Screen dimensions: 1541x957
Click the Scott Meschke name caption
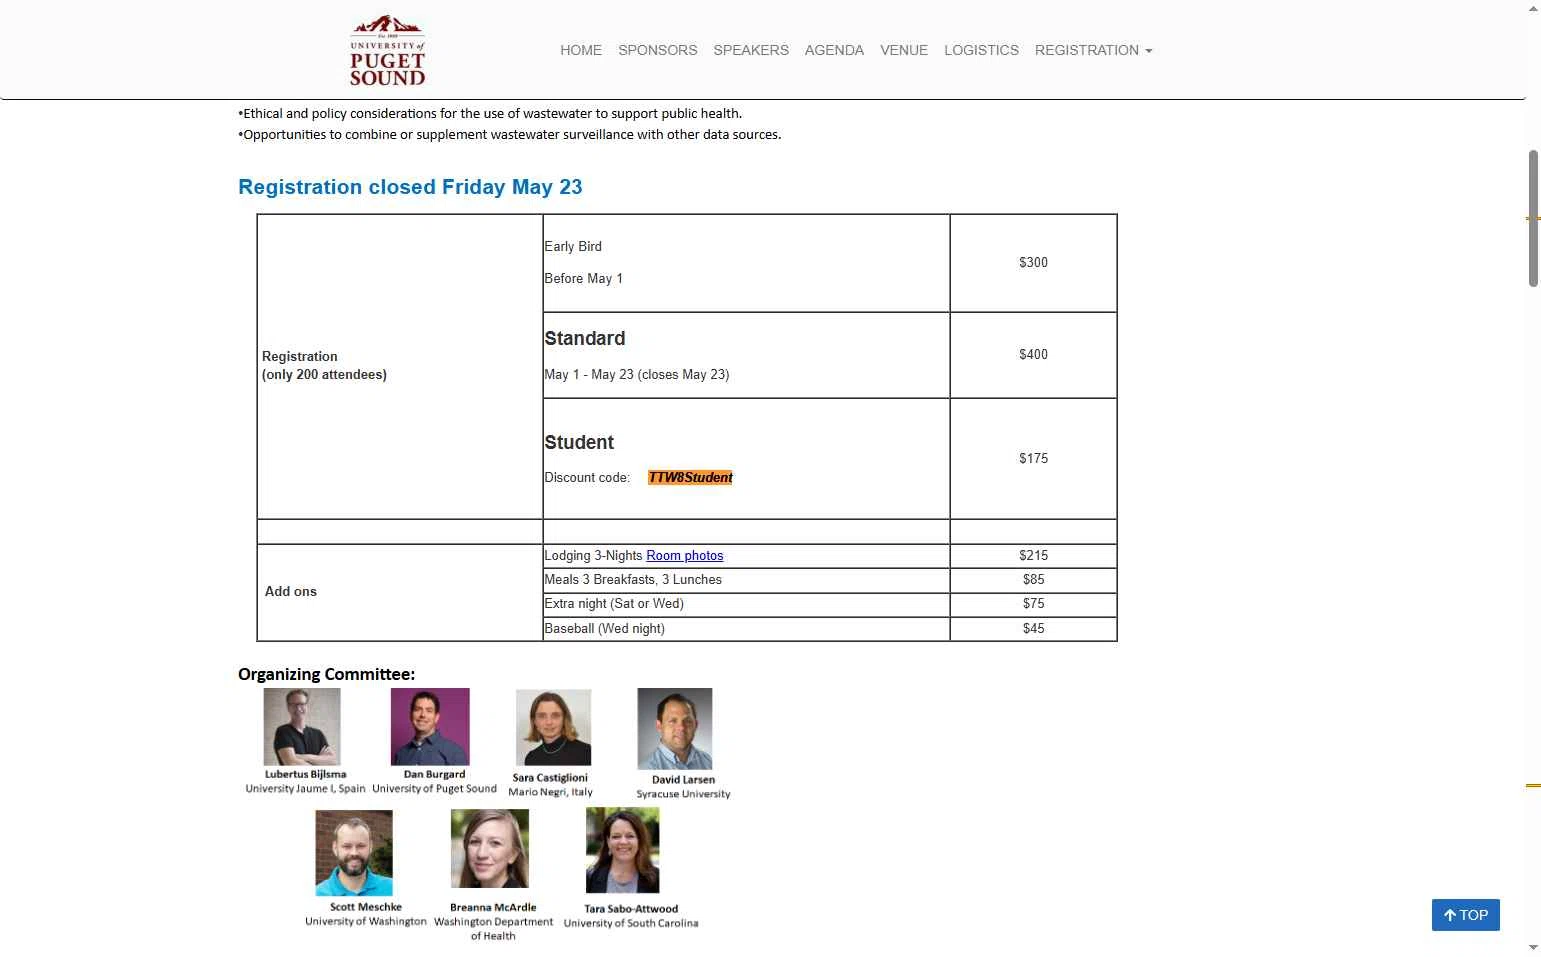[x=366, y=908]
